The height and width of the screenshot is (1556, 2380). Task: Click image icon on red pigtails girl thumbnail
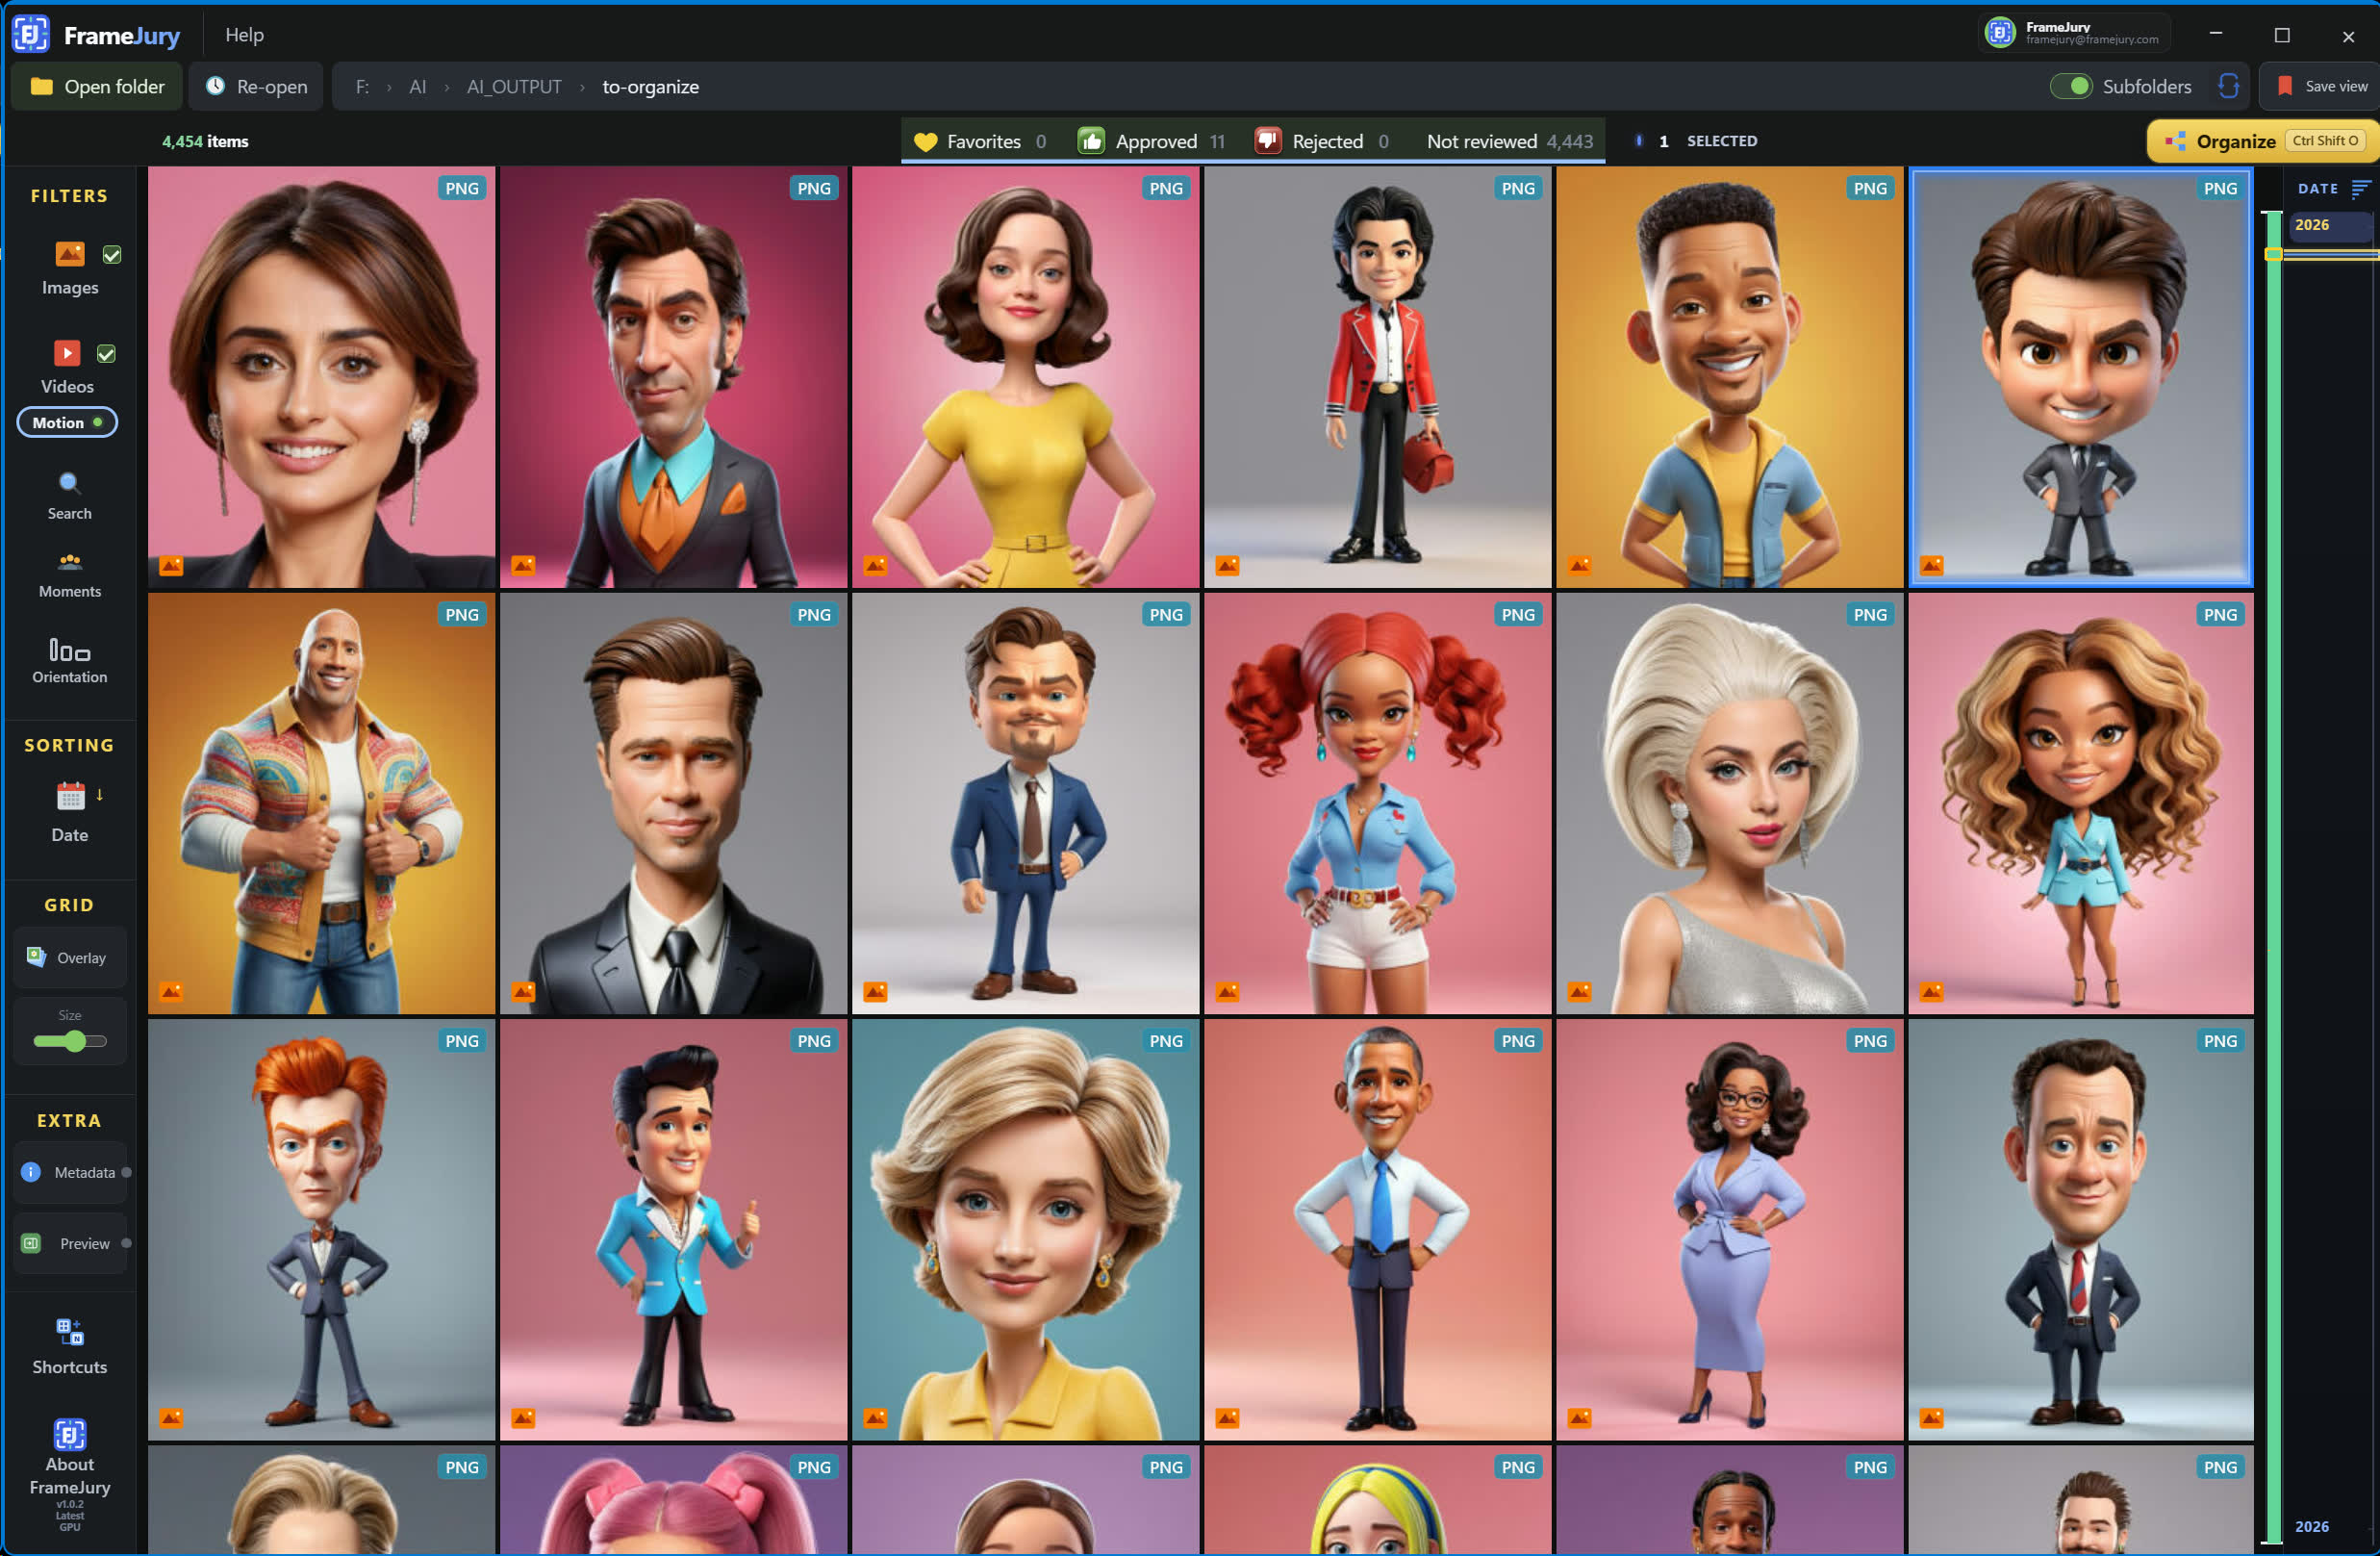(x=1227, y=992)
